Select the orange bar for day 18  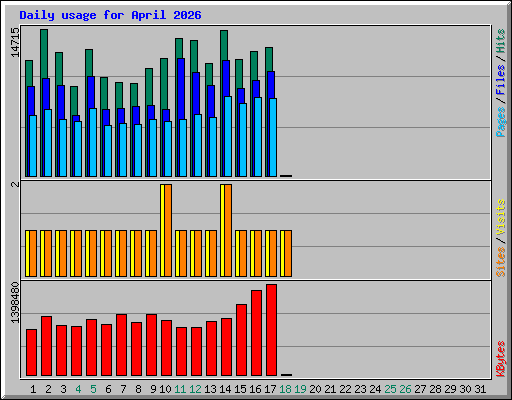click(x=288, y=253)
